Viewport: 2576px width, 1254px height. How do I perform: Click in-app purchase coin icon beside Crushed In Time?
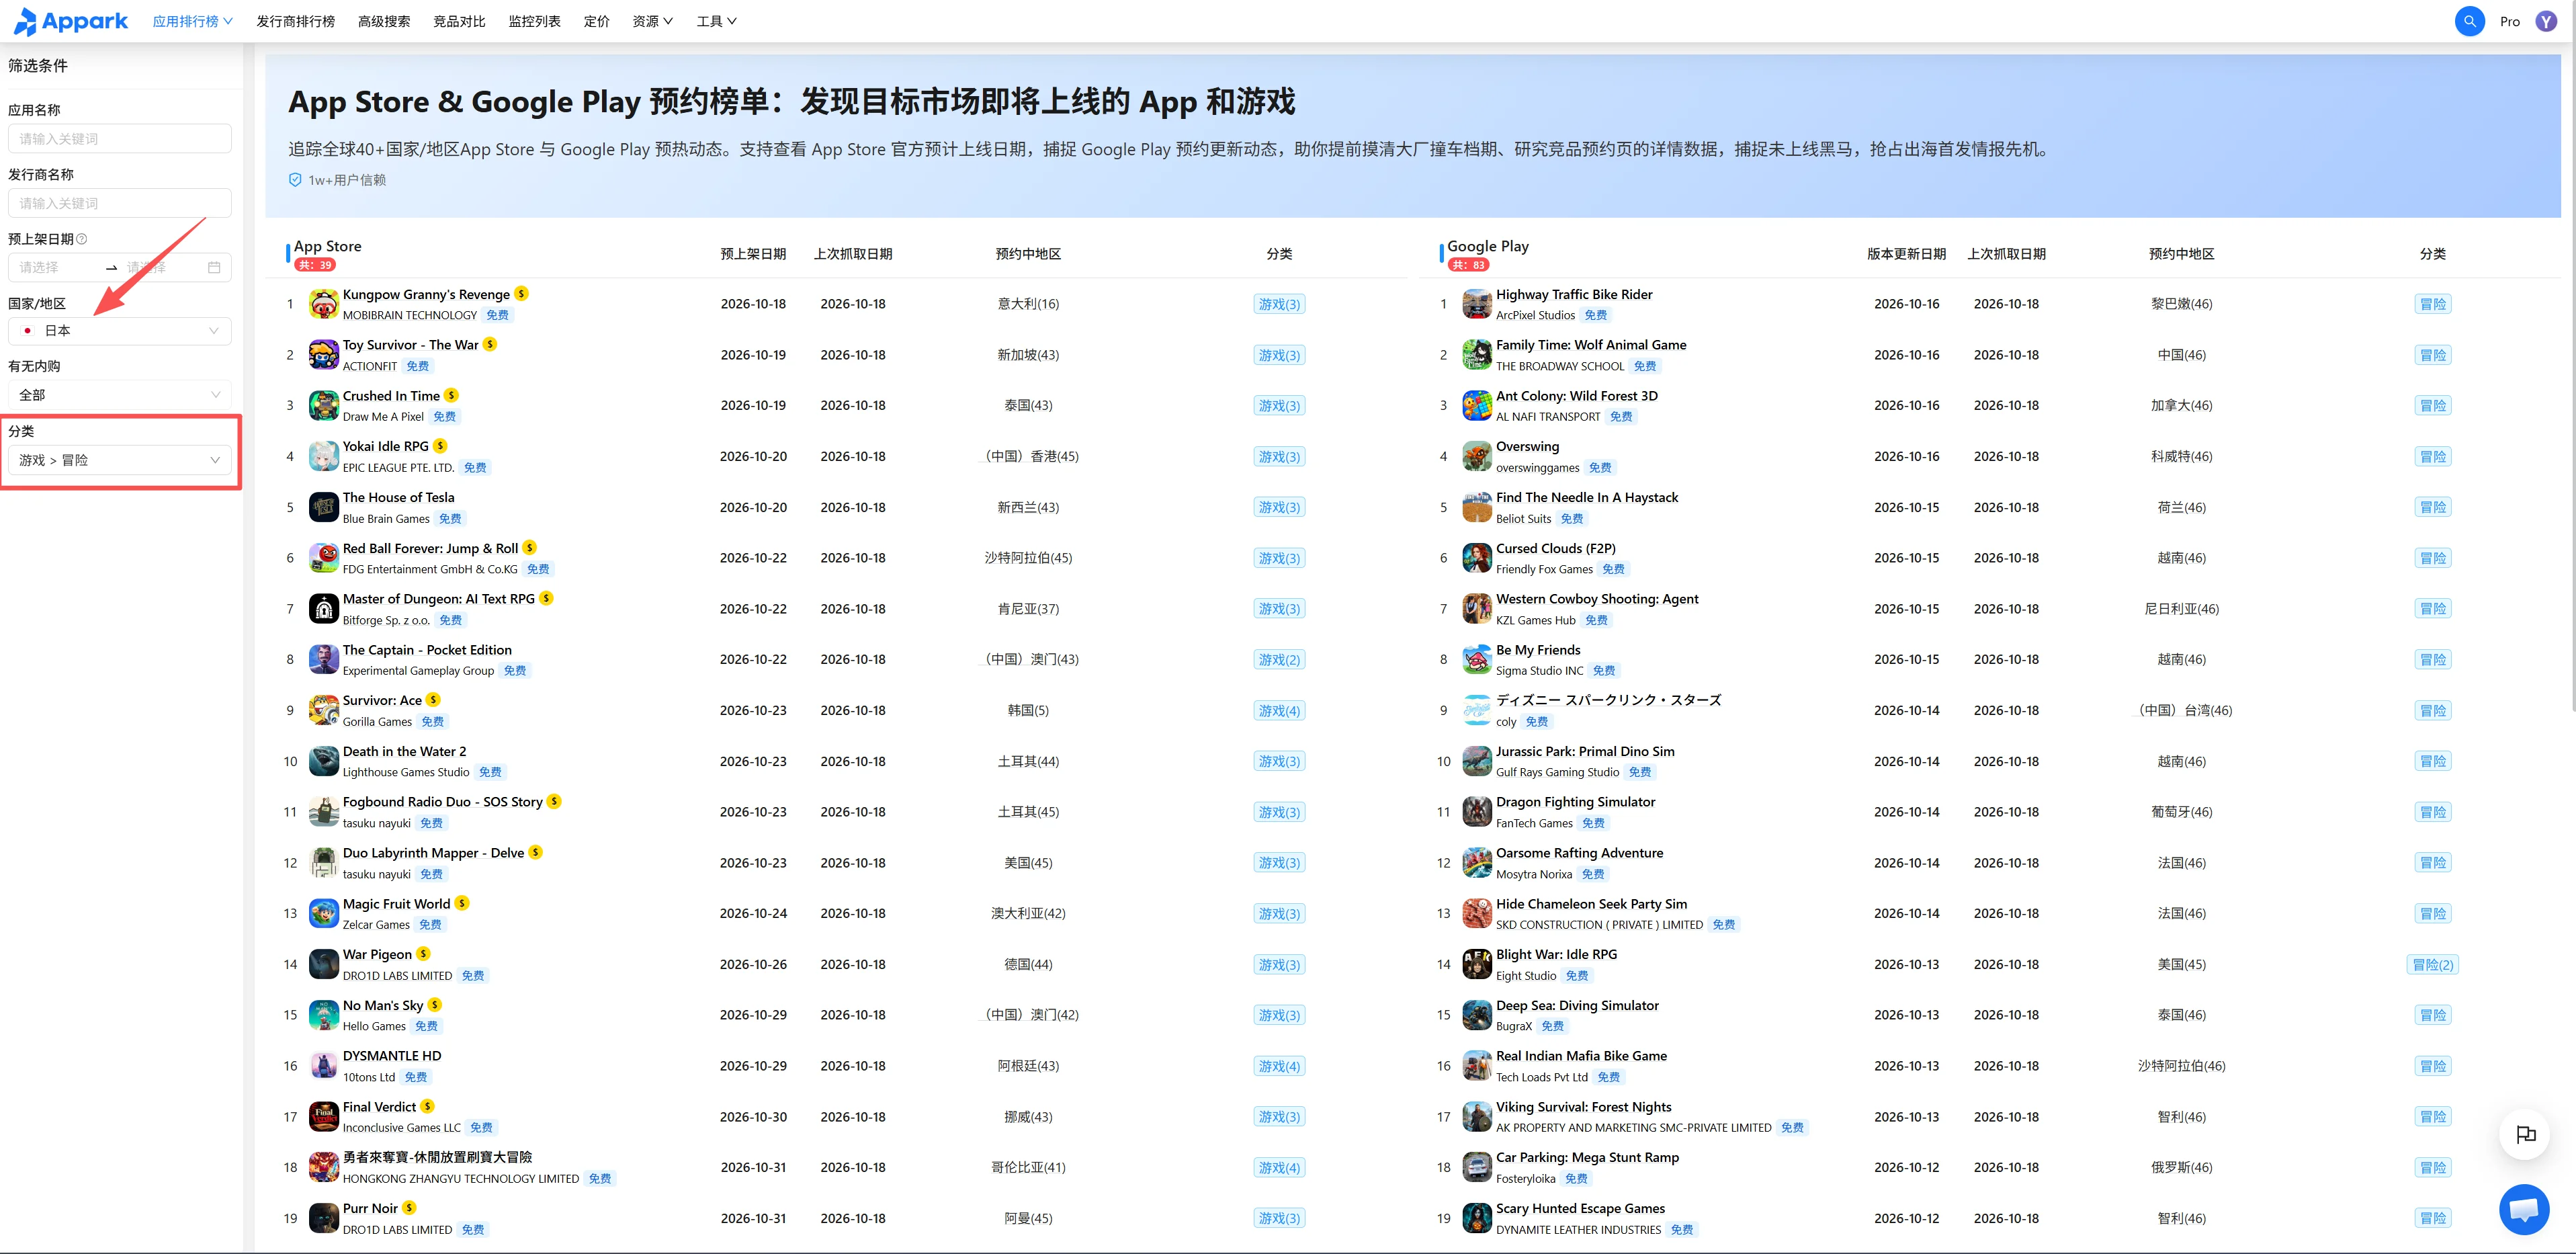(451, 395)
